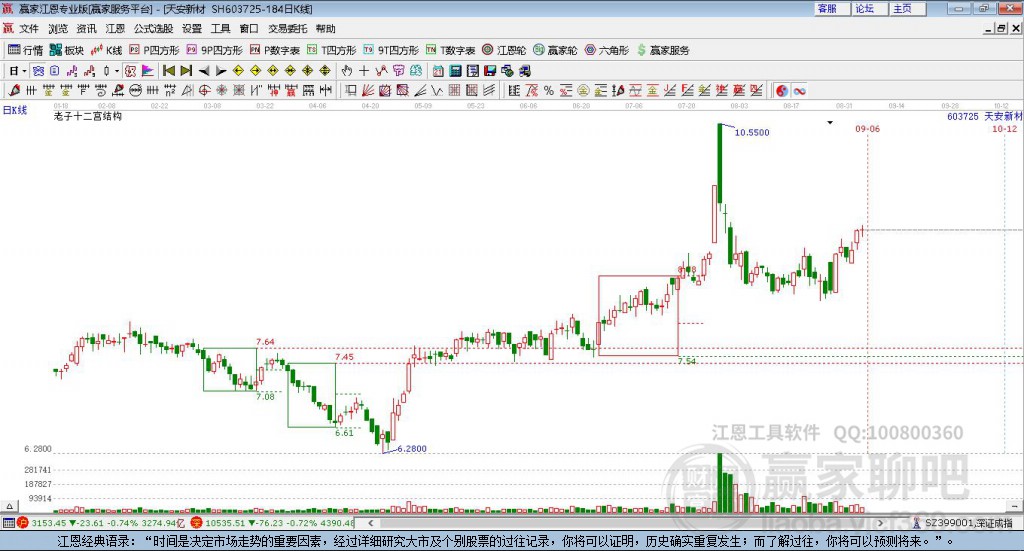The image size is (1024, 551).
Task: Click the 客服 customer service button
Action: click(832, 8)
